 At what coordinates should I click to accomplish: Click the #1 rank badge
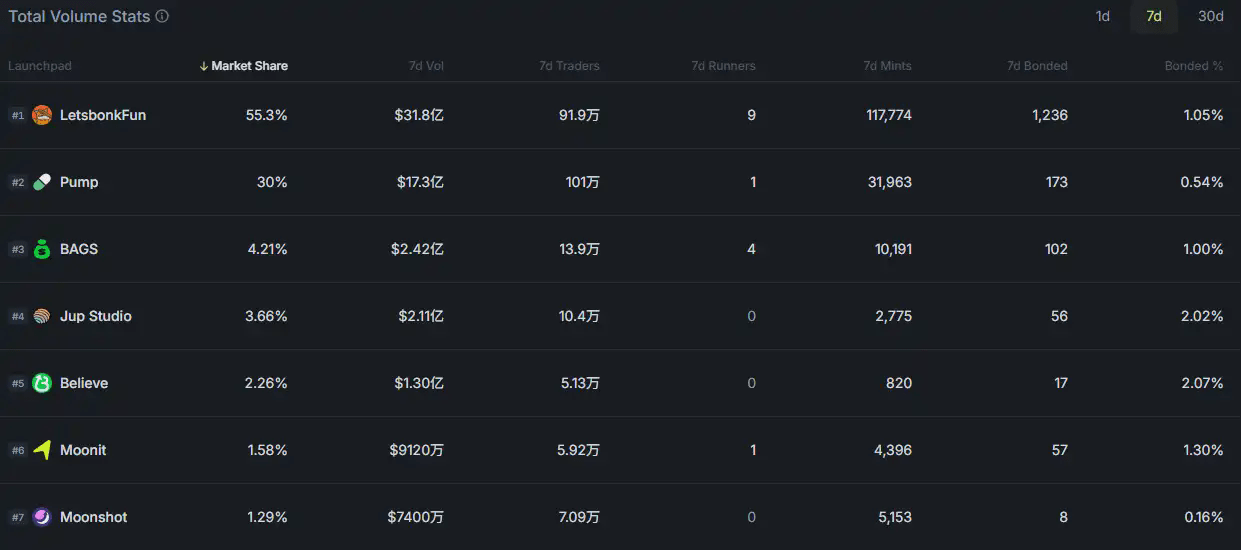pyautogui.click(x=18, y=115)
